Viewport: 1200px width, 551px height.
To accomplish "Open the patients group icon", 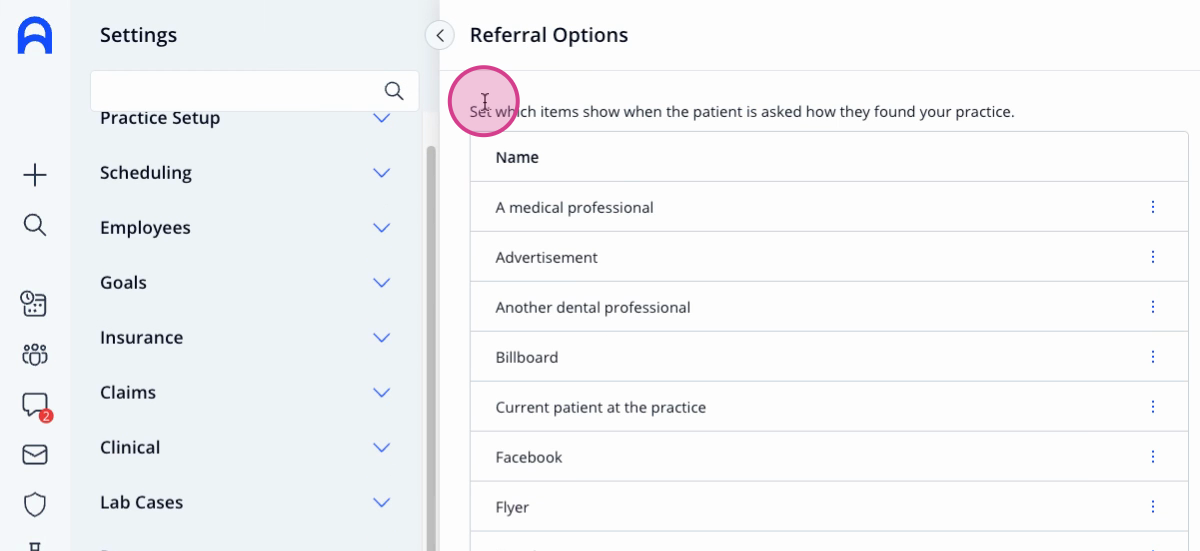I will coord(35,354).
